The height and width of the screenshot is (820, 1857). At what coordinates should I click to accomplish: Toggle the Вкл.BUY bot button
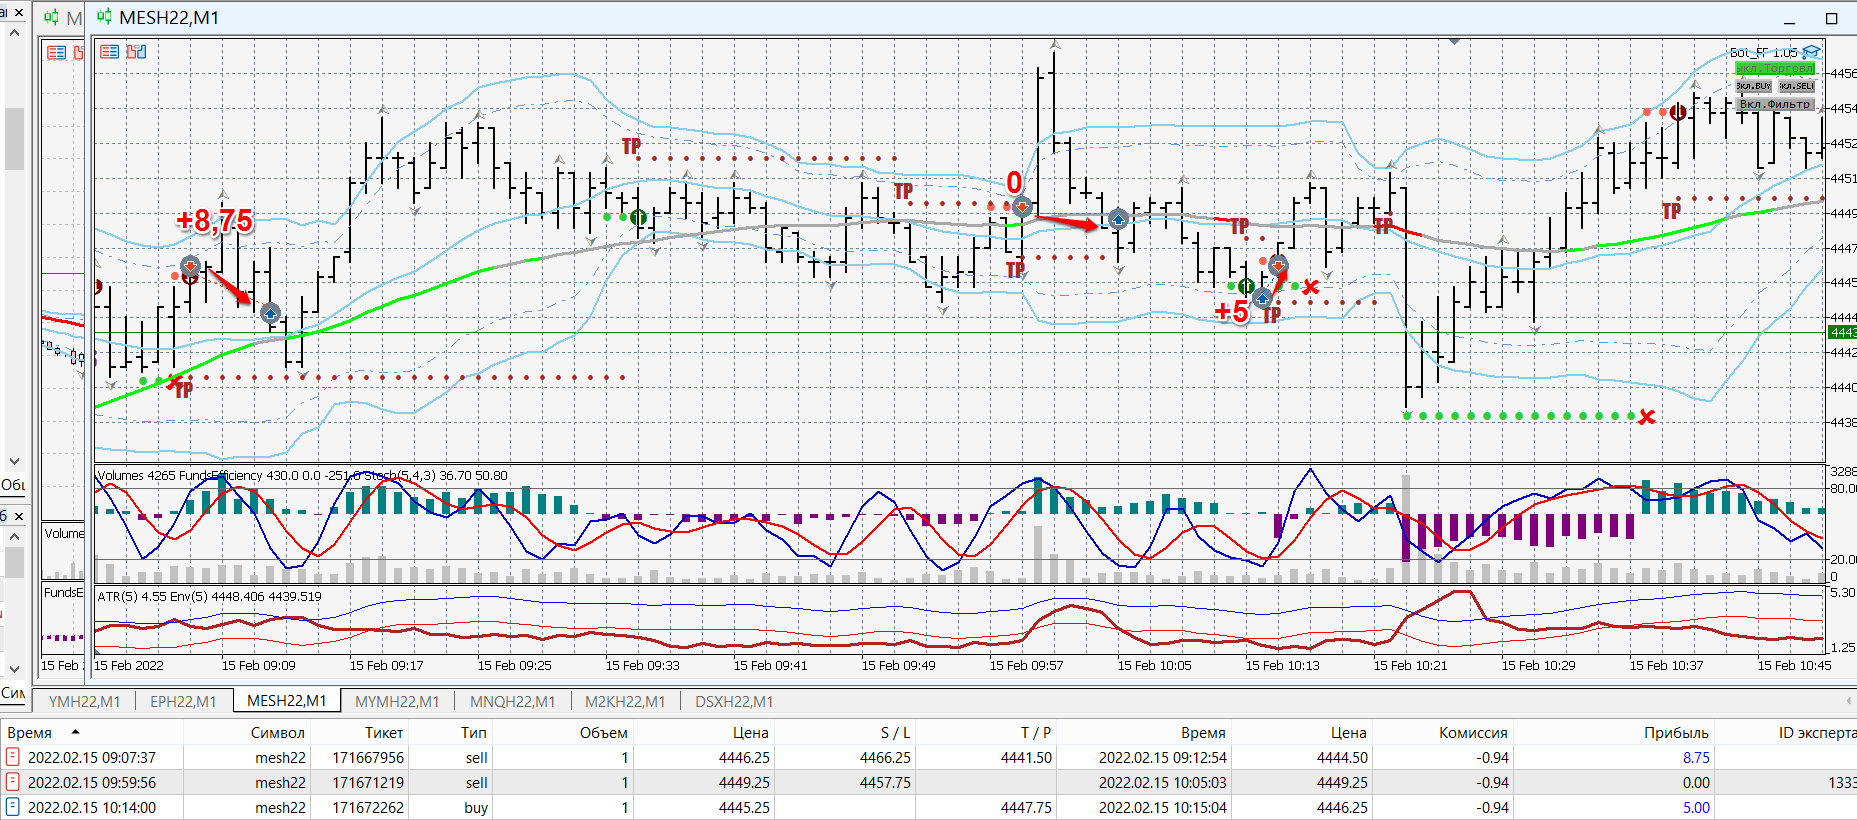click(1754, 86)
